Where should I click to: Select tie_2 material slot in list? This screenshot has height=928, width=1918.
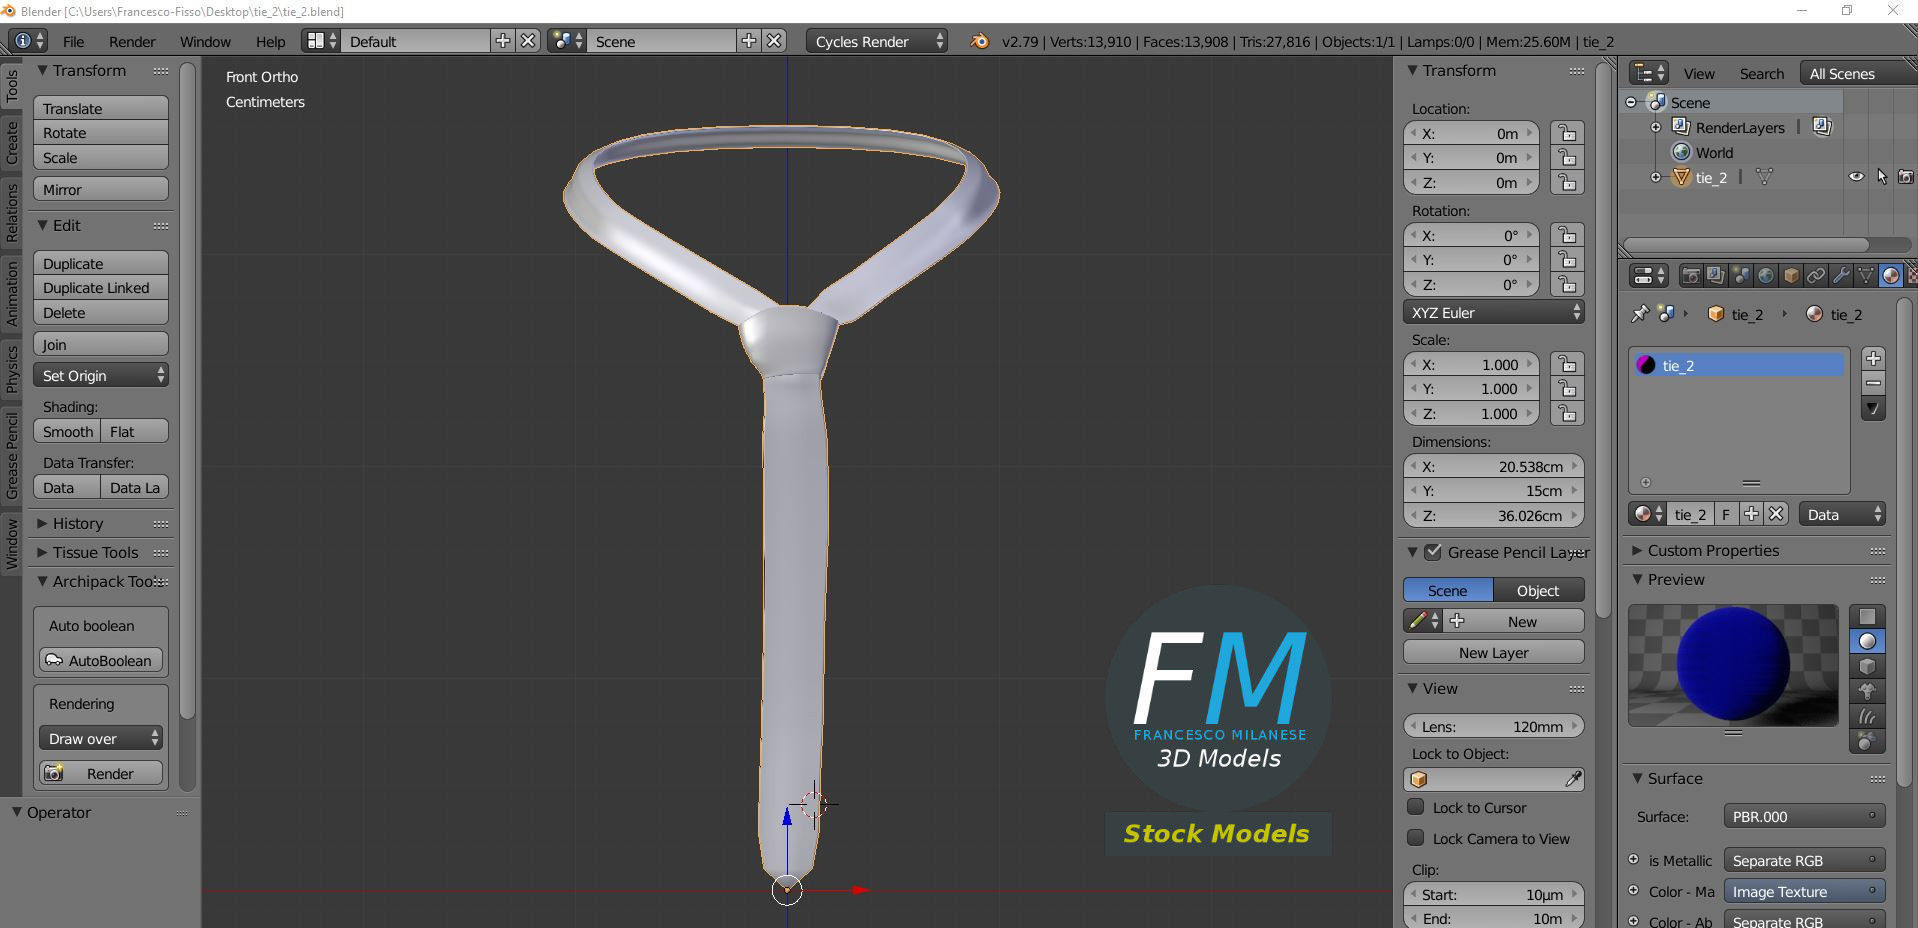(x=1738, y=365)
